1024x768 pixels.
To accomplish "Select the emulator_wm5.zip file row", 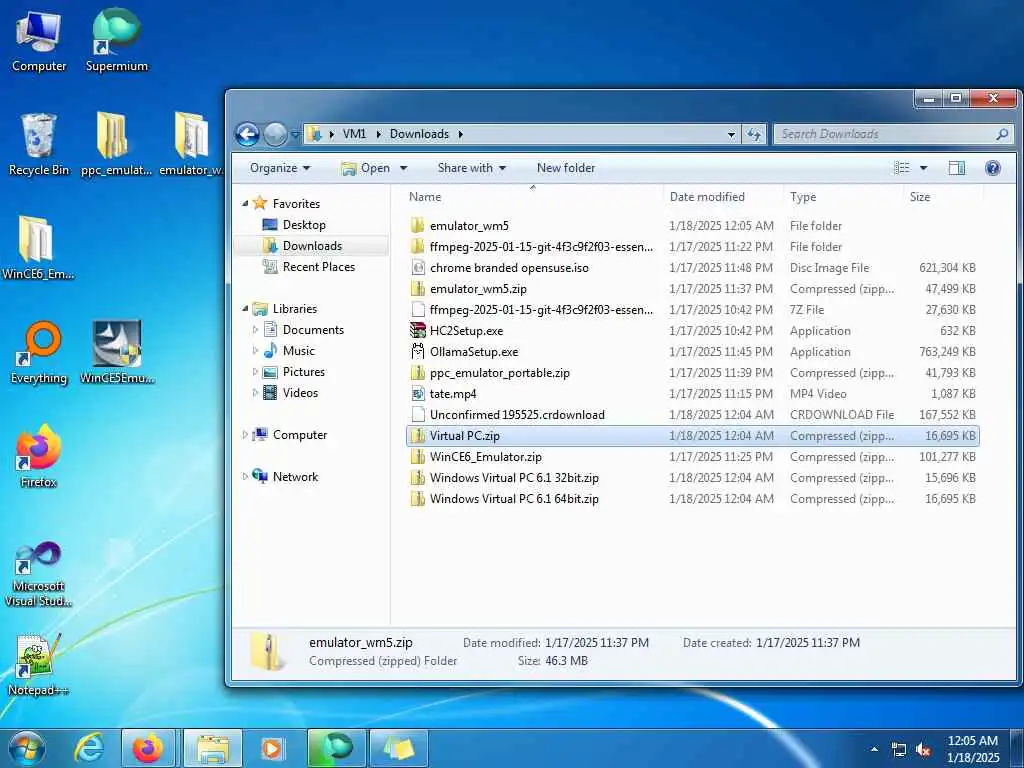I will (x=692, y=289).
